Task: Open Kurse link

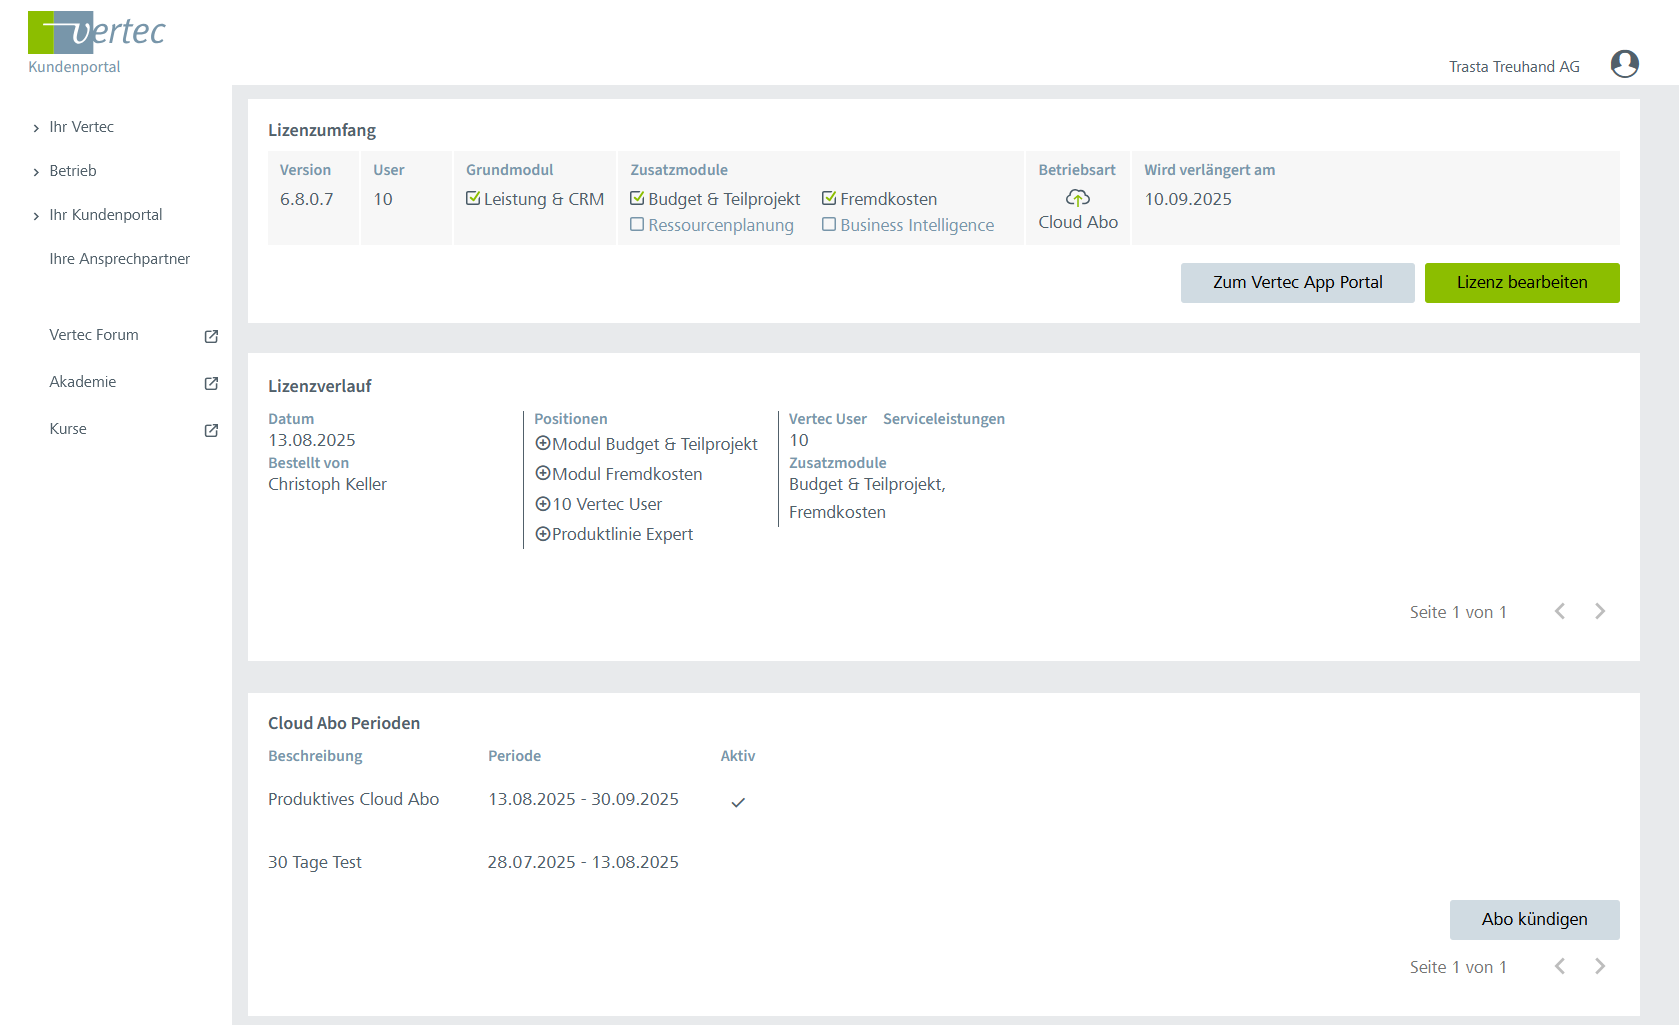Action: click(x=68, y=429)
